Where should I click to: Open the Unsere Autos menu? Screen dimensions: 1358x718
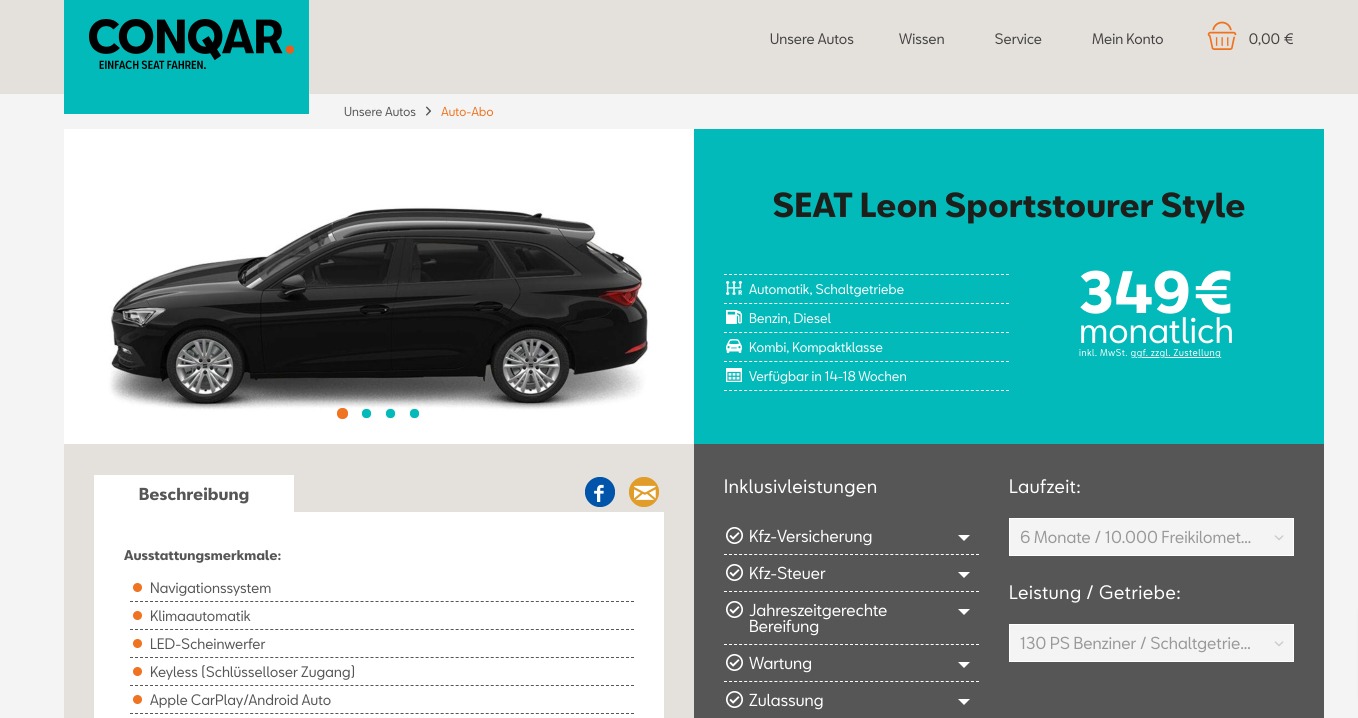tap(811, 39)
